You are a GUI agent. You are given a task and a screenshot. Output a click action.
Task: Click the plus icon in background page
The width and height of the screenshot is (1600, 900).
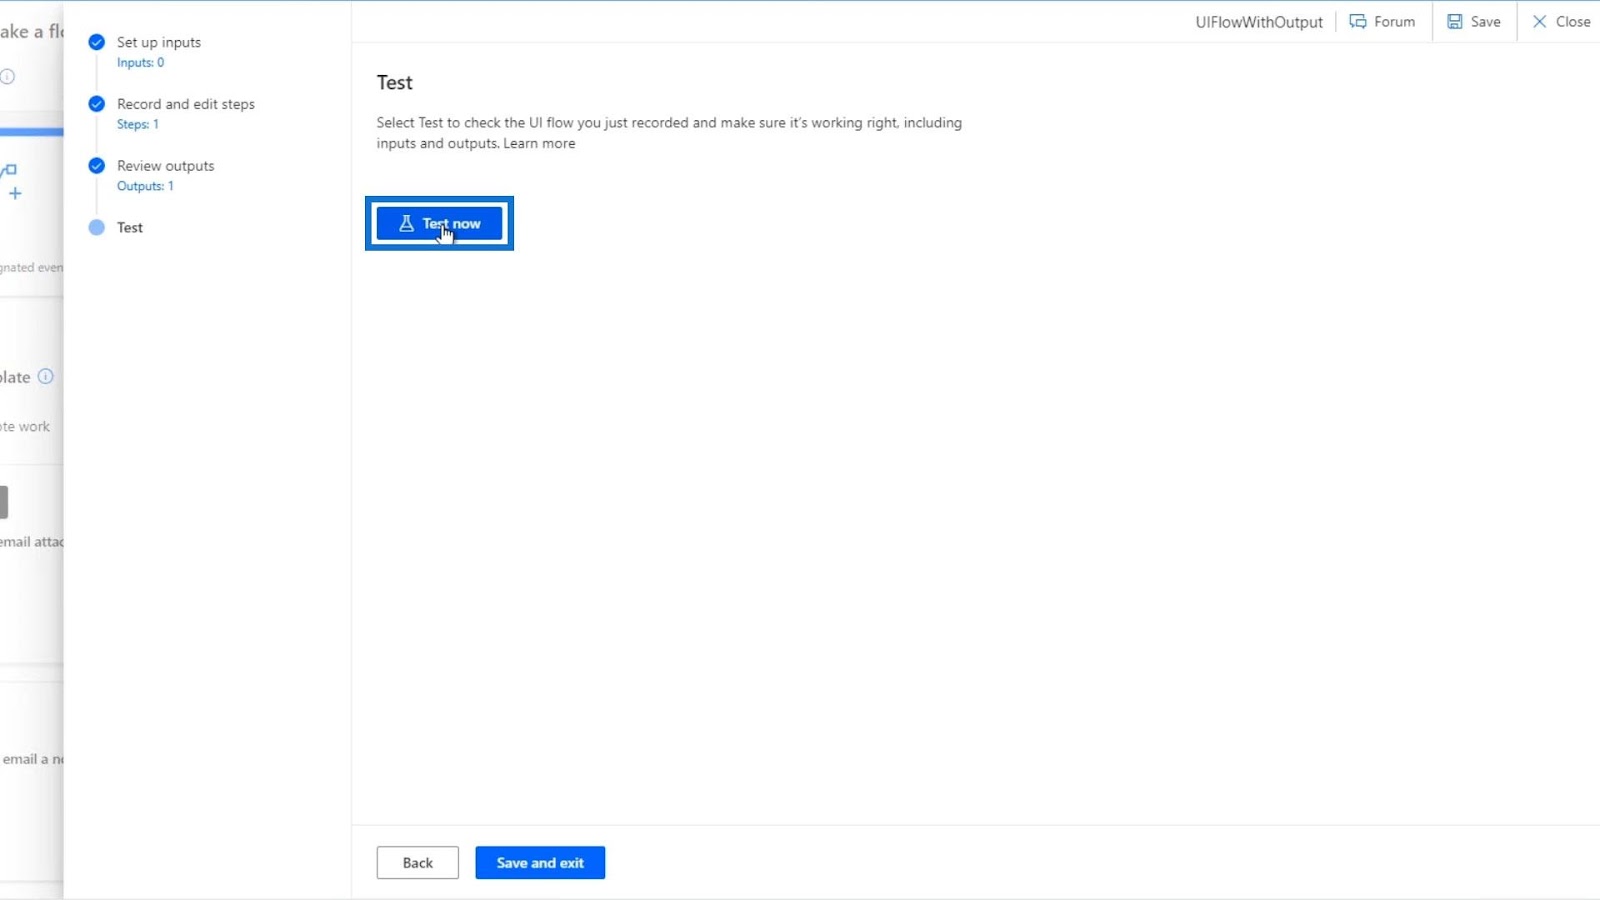(x=15, y=194)
